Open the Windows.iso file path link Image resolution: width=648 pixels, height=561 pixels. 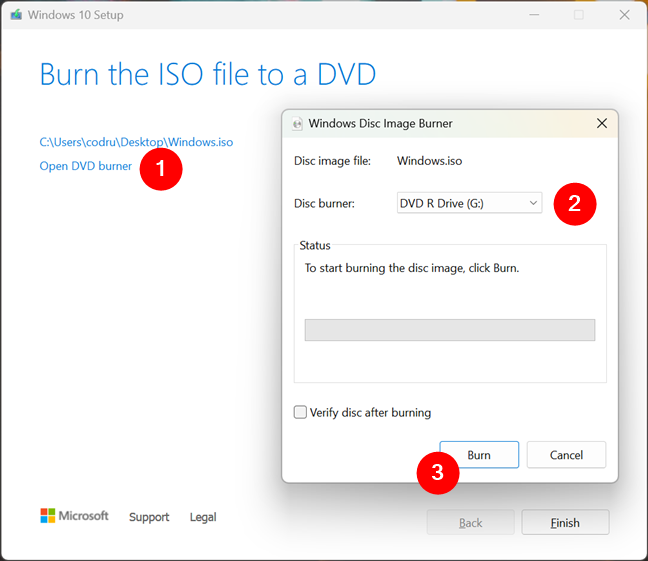136,142
